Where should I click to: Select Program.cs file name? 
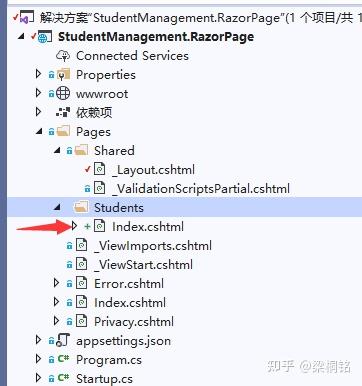coord(109,360)
